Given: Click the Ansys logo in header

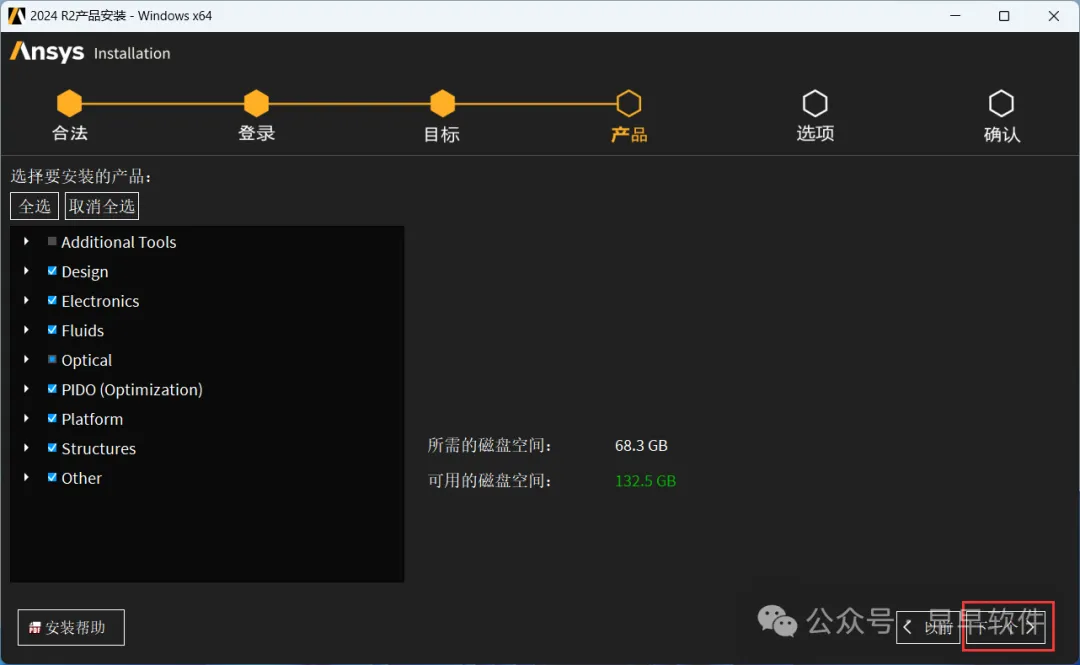Looking at the screenshot, I should click(47, 52).
